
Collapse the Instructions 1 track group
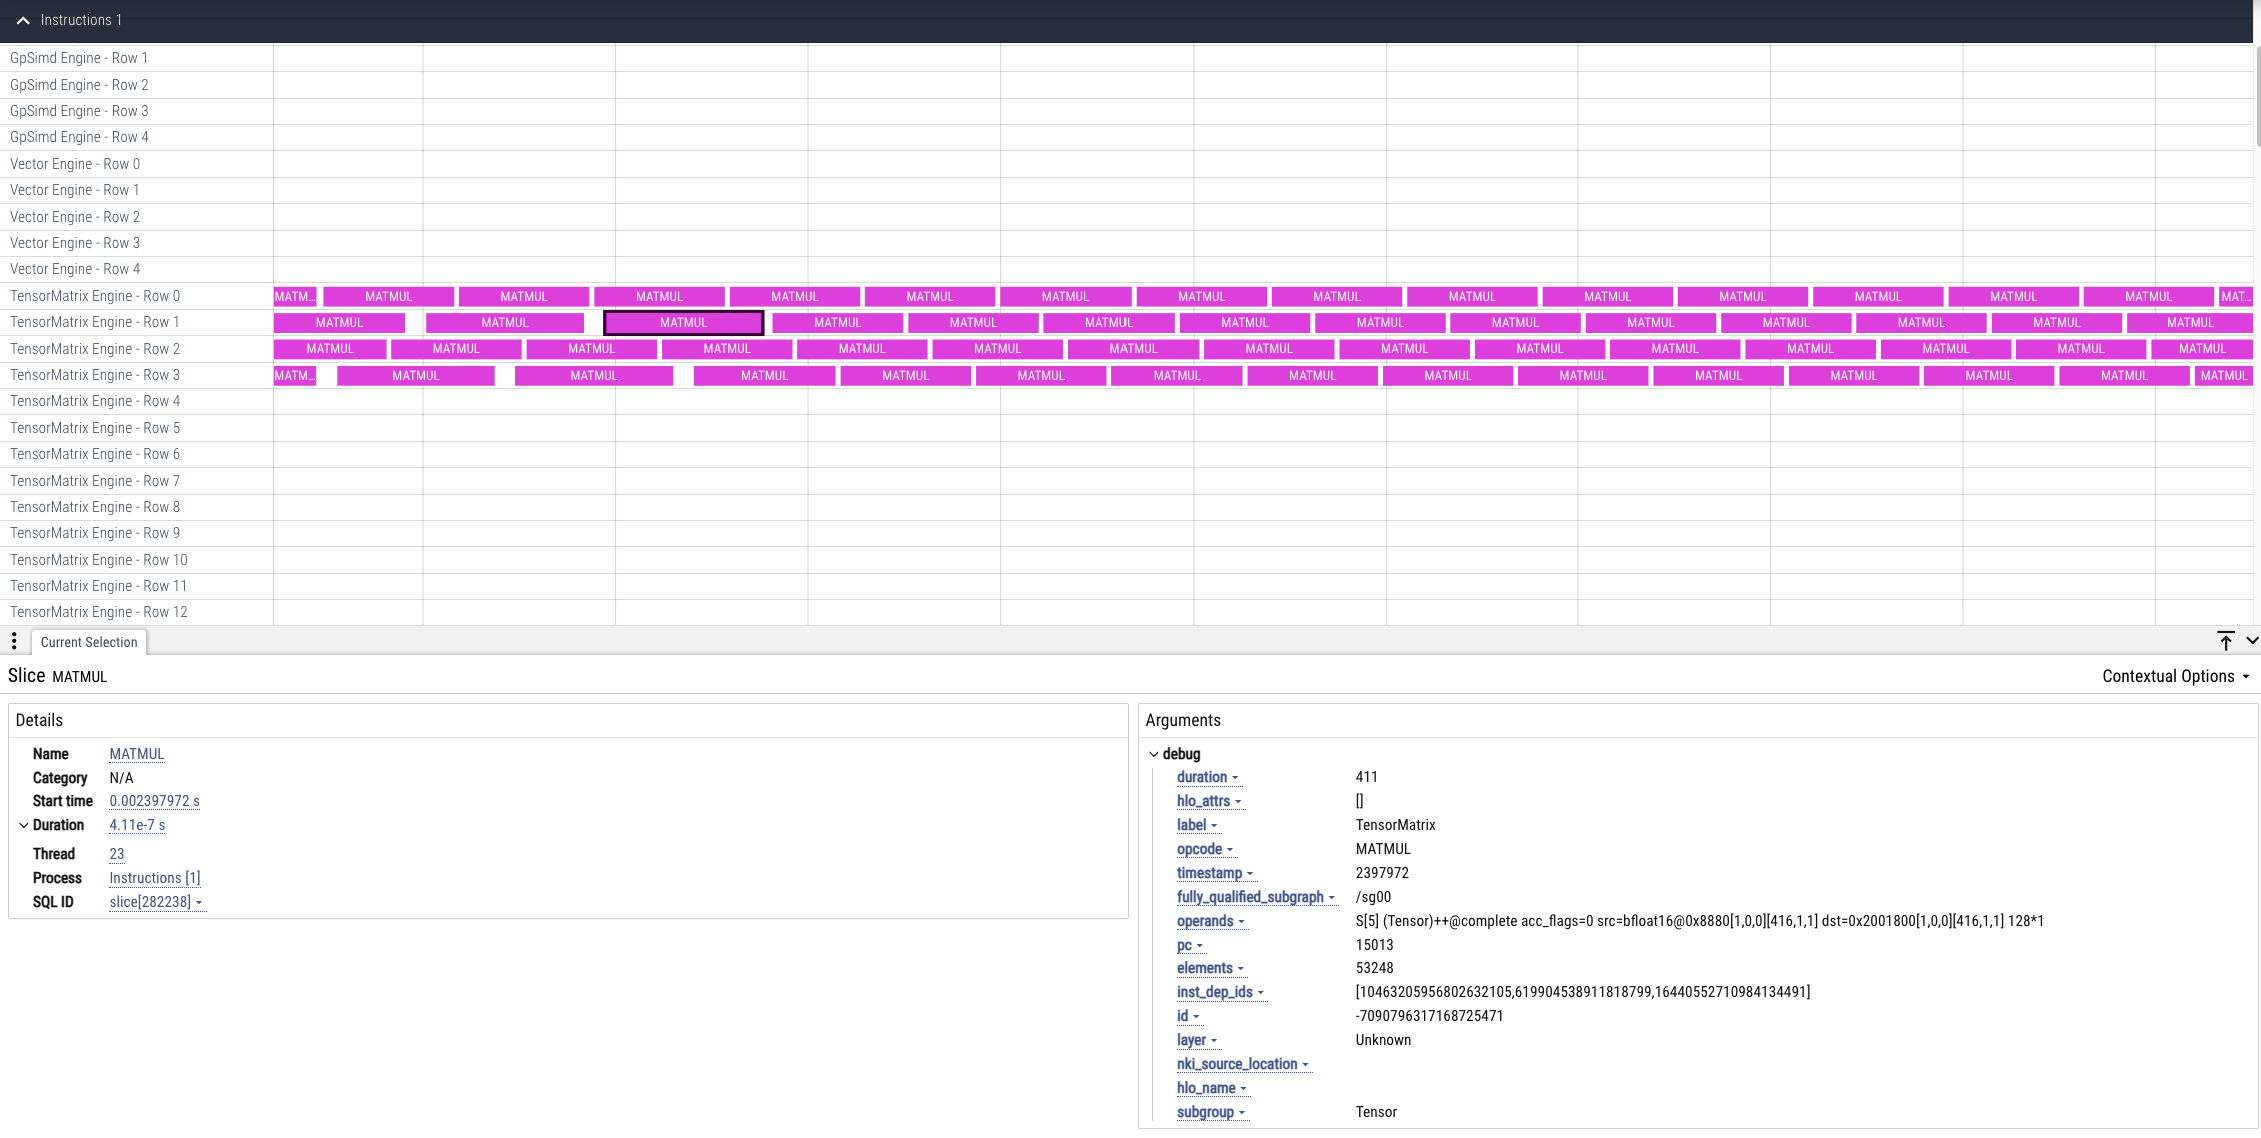24,20
